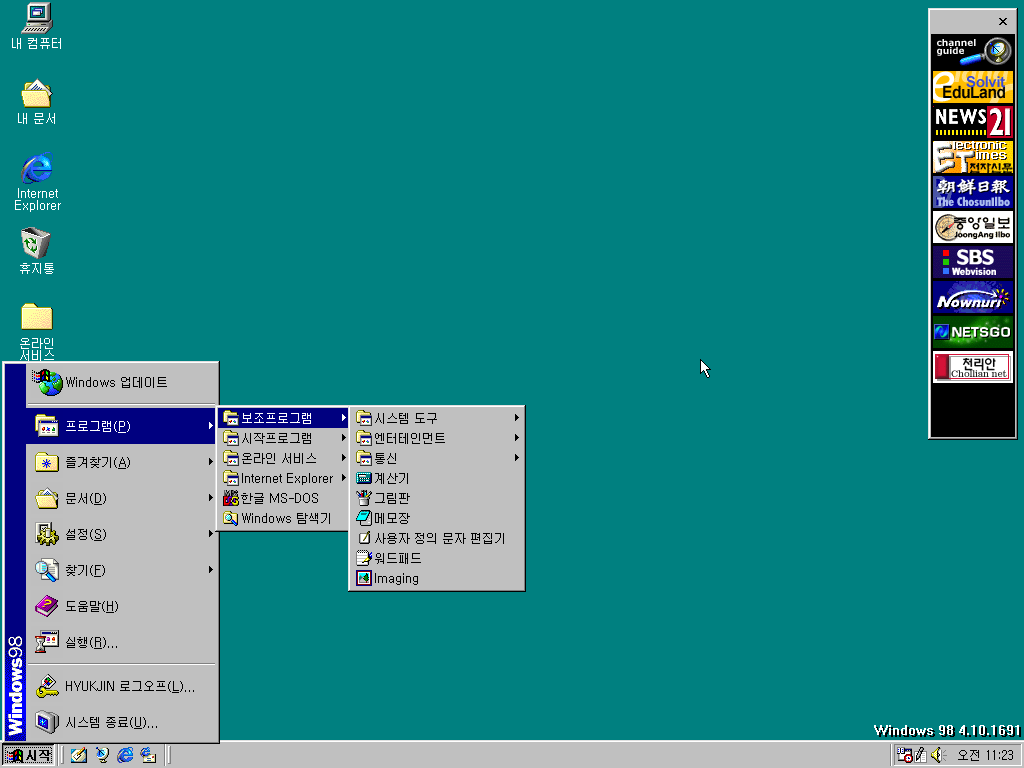Image resolution: width=1024 pixels, height=768 pixels.
Task: Open 찾기(F) in Start menu
Action: 121,570
